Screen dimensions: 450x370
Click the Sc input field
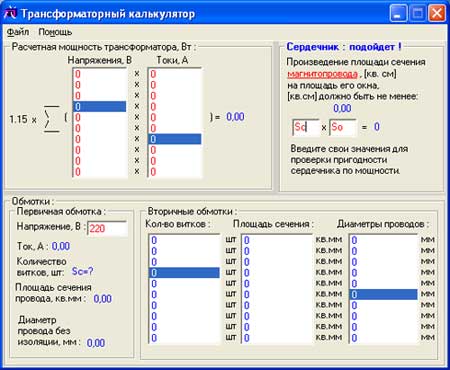click(x=306, y=127)
